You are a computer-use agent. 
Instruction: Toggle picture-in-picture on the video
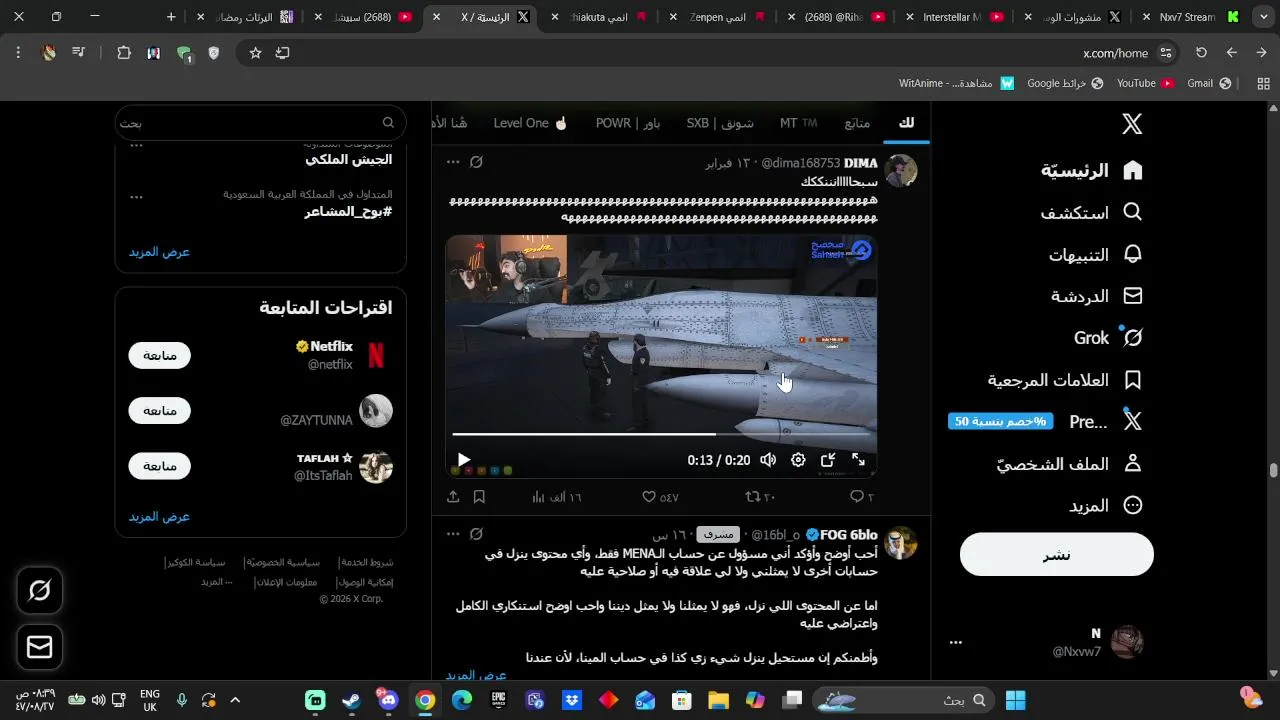pos(828,460)
